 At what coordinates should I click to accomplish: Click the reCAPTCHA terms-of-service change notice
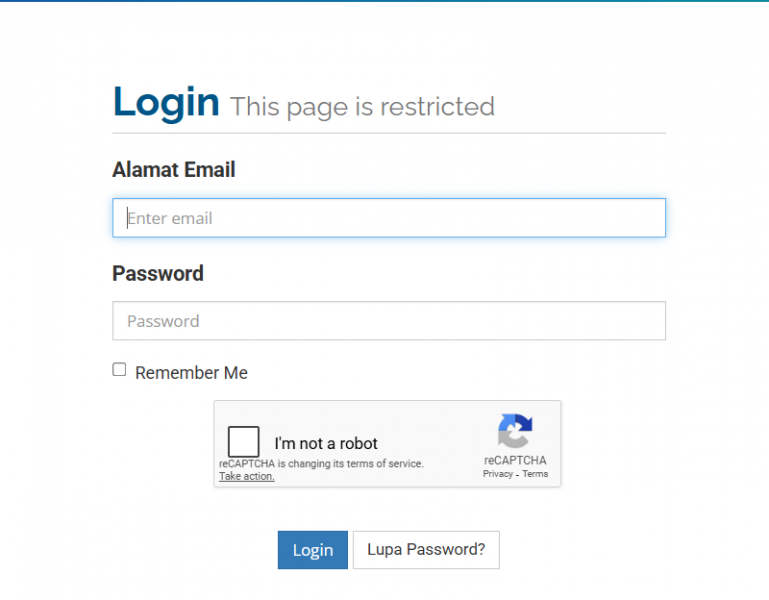click(x=321, y=464)
